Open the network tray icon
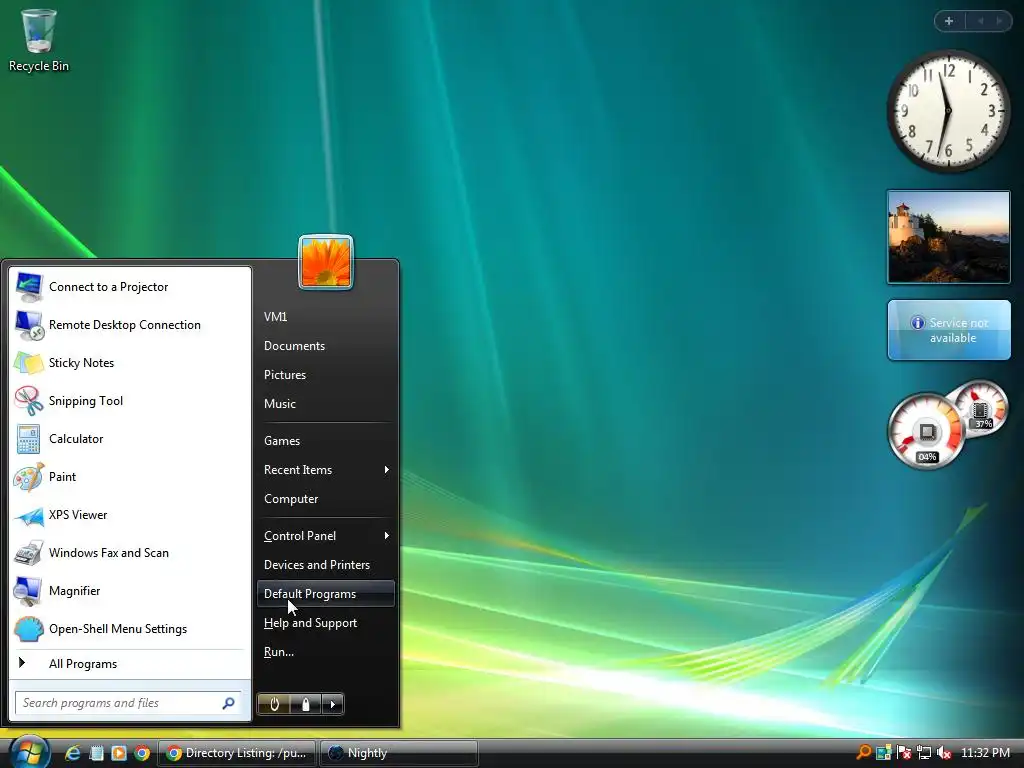The height and width of the screenshot is (768, 1024). 924,753
